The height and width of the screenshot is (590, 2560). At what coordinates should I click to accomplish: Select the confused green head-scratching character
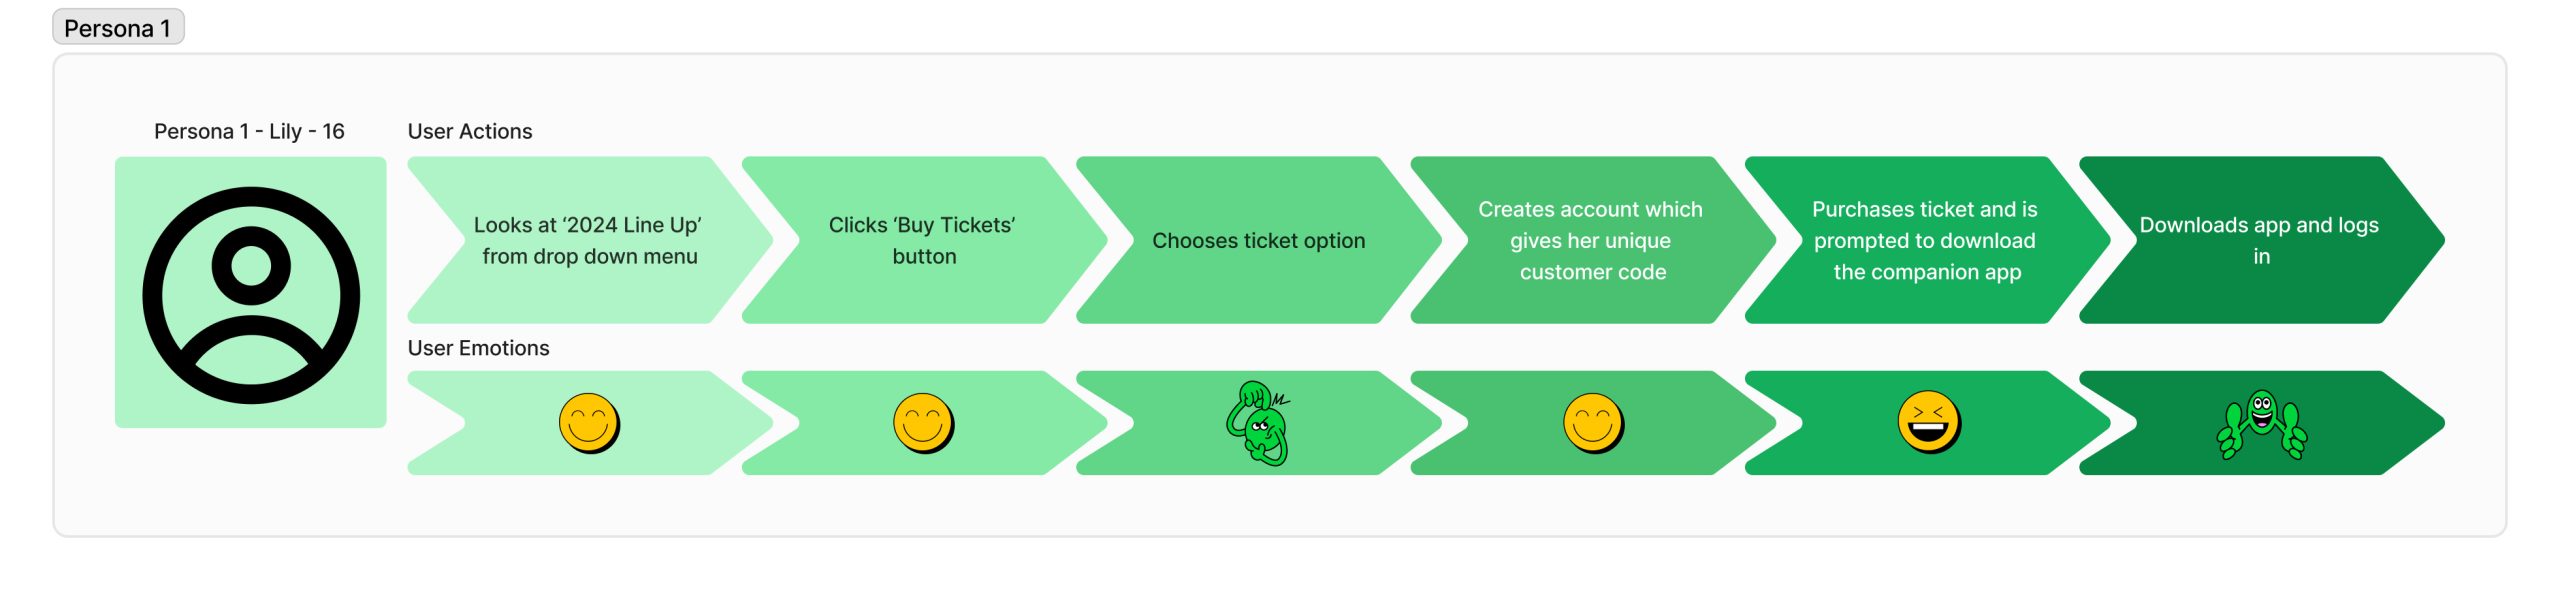tap(1258, 423)
